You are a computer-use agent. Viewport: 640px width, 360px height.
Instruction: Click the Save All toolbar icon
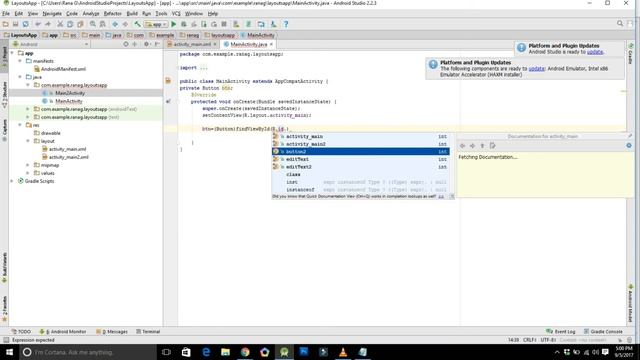pyautogui.click(x=16, y=24)
